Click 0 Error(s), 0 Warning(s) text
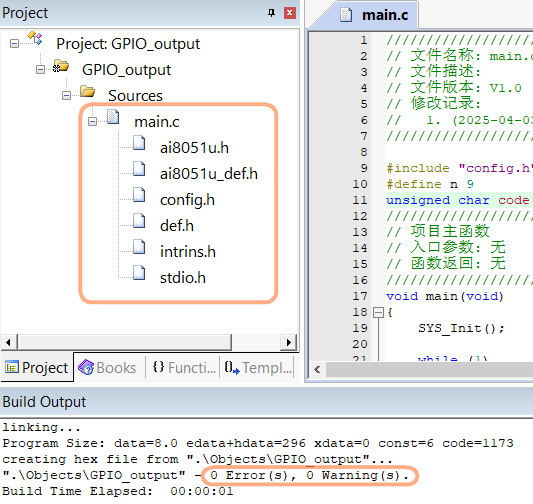533x504 pixels. [x=310, y=475]
